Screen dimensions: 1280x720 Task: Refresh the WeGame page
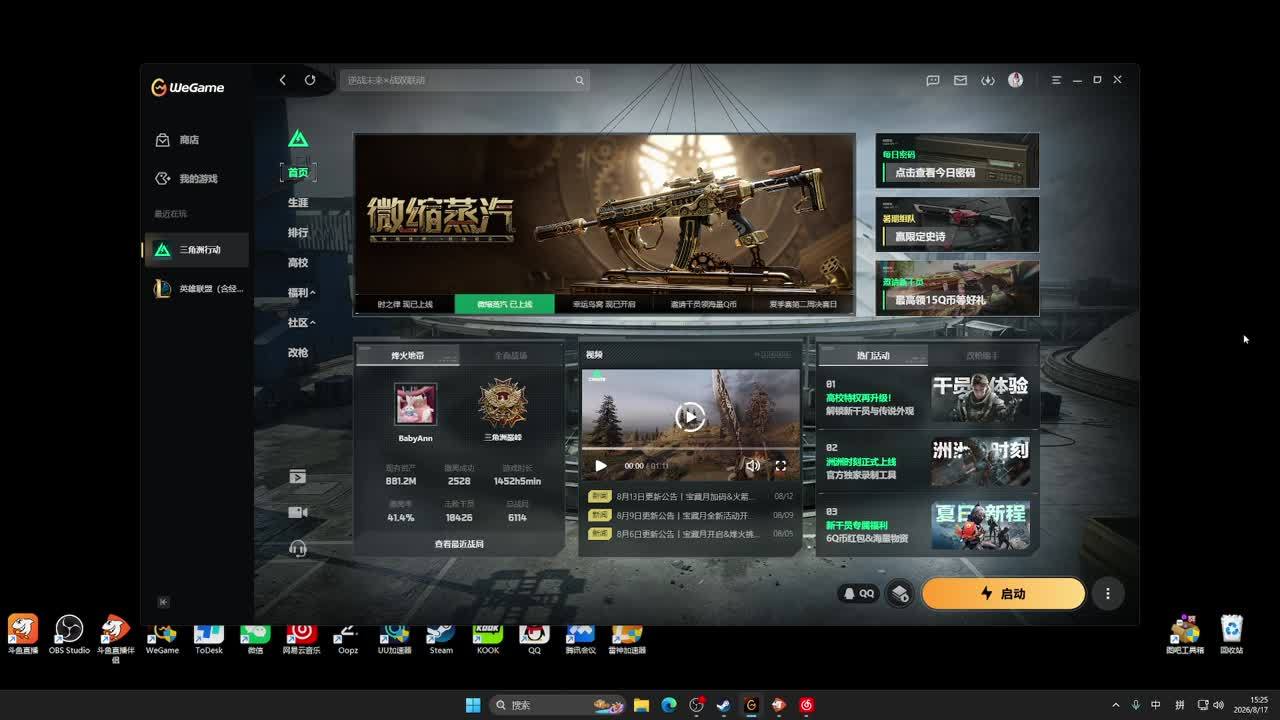click(x=310, y=80)
